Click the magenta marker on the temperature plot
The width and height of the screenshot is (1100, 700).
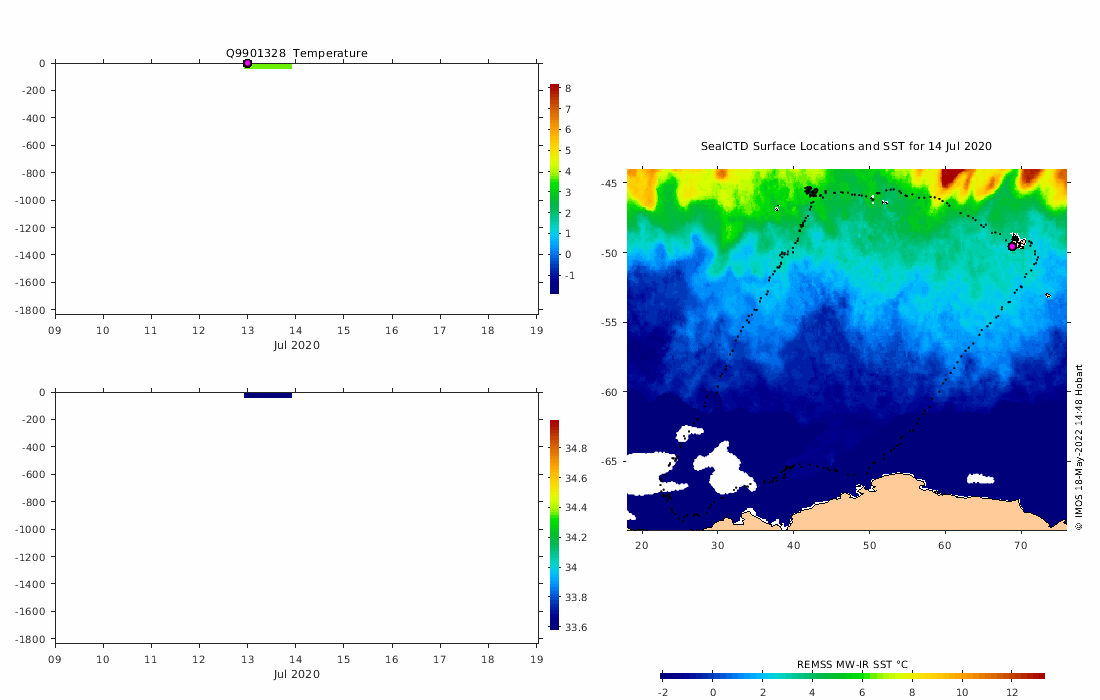(x=247, y=63)
